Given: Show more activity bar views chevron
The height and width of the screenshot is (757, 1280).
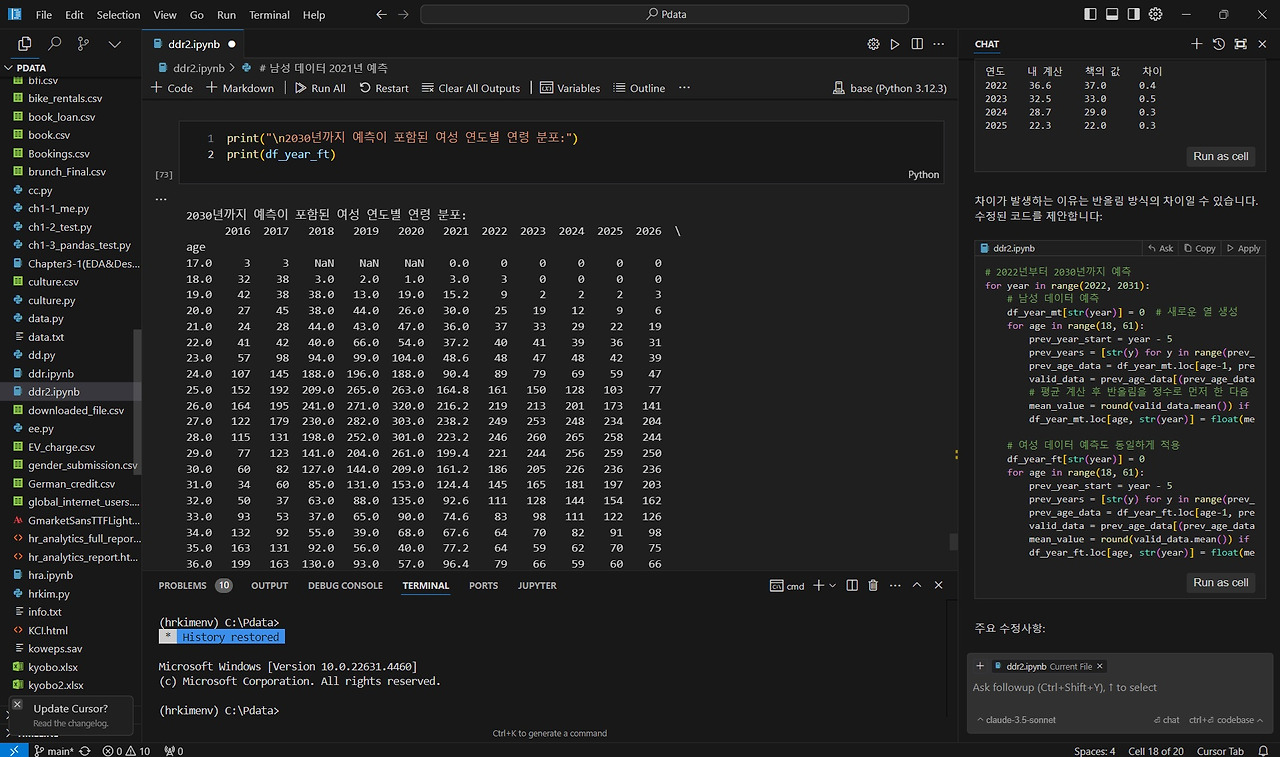Looking at the screenshot, I should [114, 44].
